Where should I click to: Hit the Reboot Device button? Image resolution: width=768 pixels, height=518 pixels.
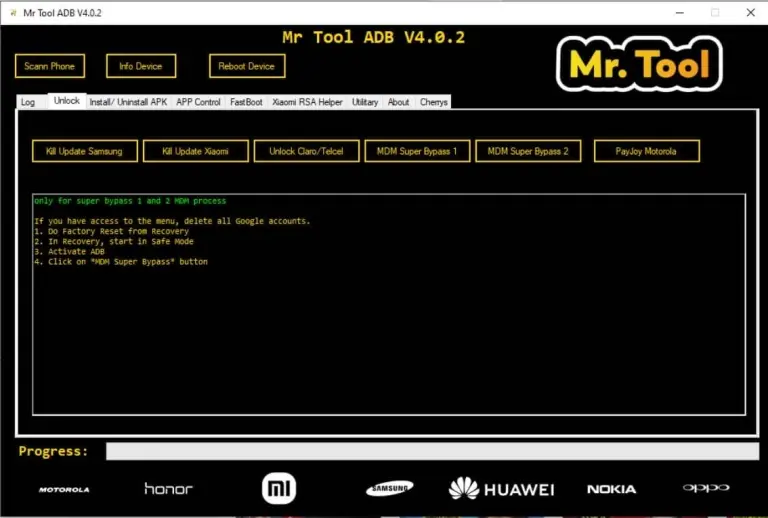[x=247, y=66]
